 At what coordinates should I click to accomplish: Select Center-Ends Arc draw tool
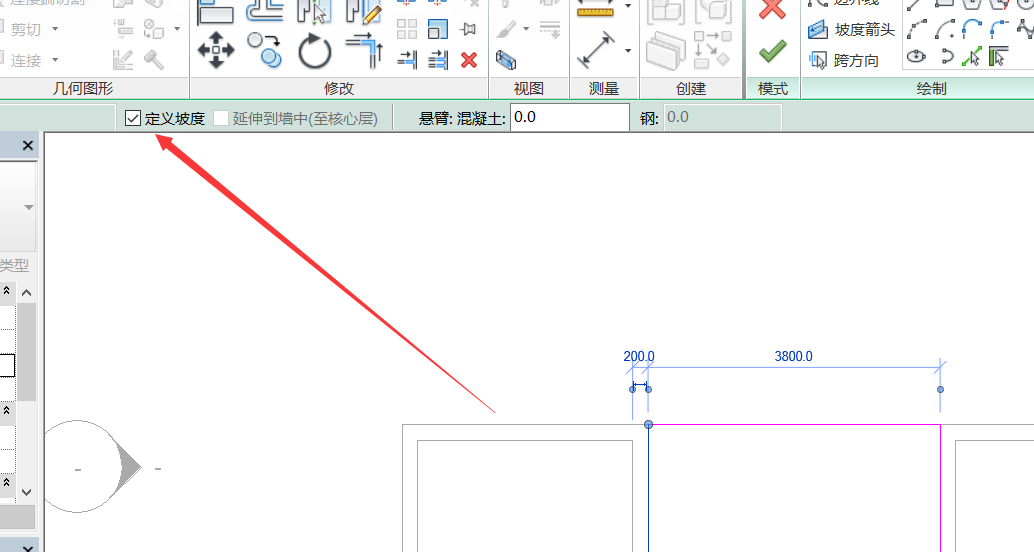944,29
